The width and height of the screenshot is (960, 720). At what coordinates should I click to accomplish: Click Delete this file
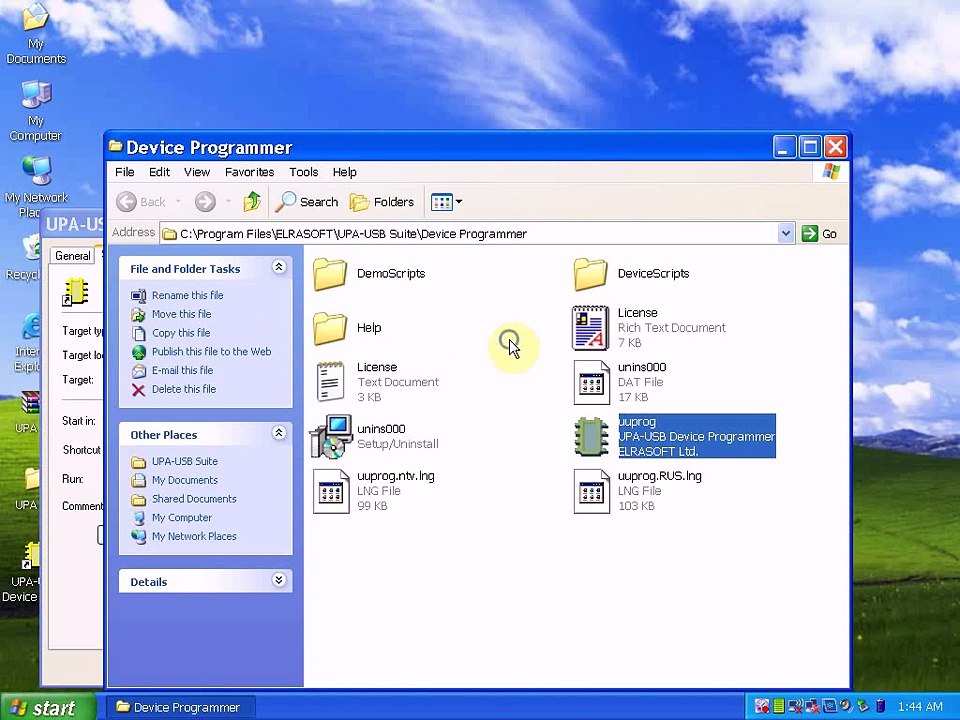(x=184, y=389)
